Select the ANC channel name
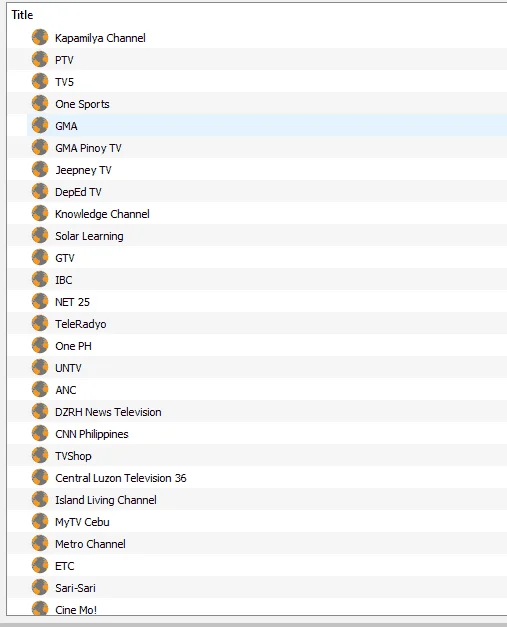This screenshot has width=507, height=627. coord(66,390)
